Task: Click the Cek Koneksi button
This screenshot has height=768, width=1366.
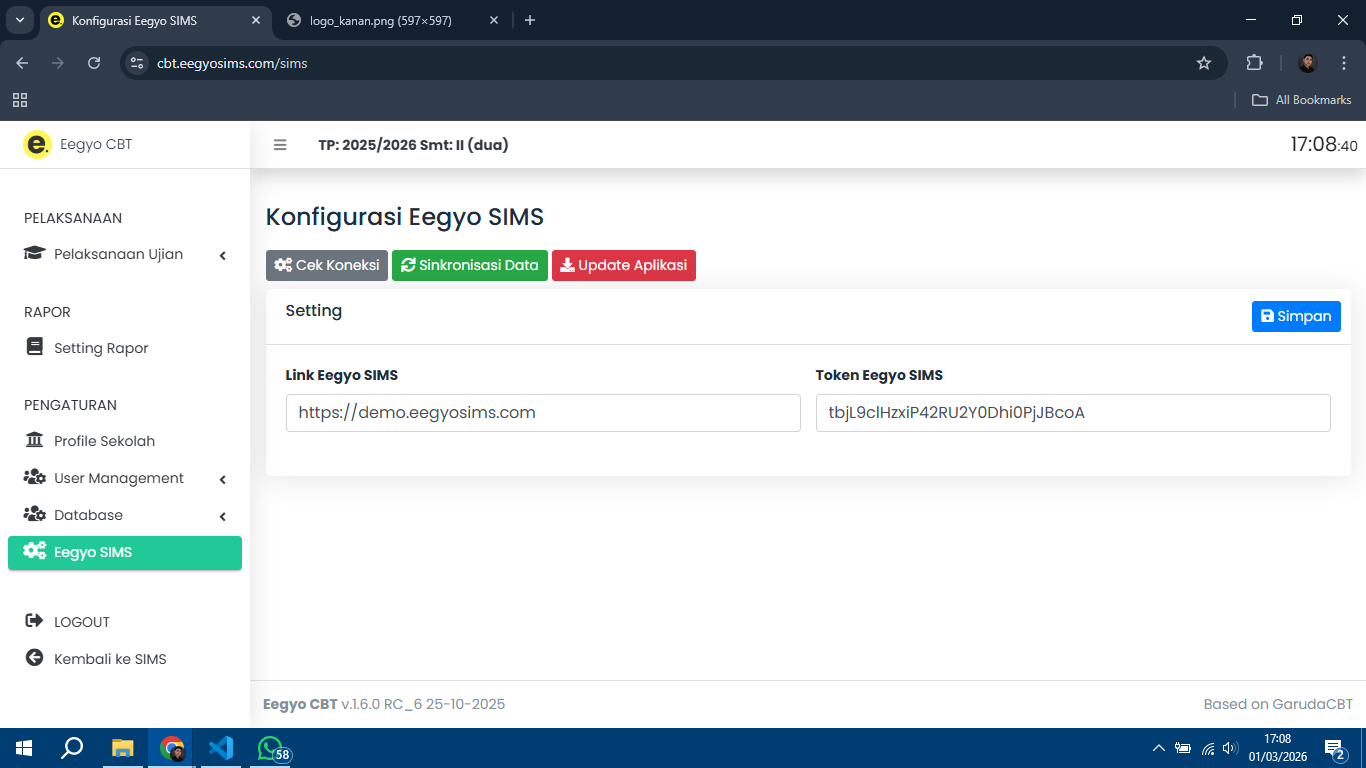Action: coord(327,265)
